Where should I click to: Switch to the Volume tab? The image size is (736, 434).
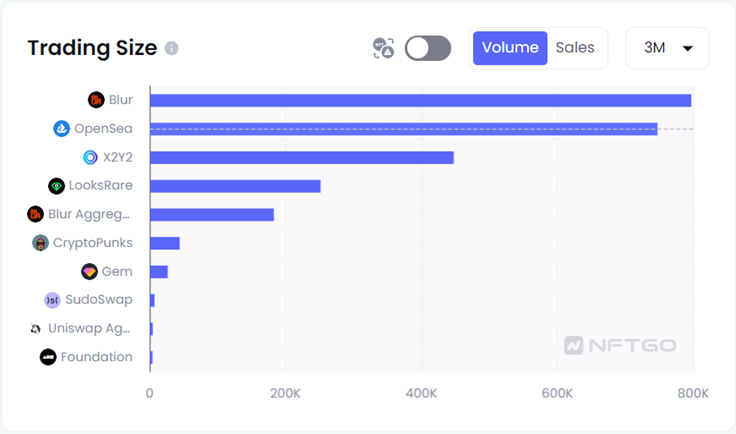coord(510,48)
